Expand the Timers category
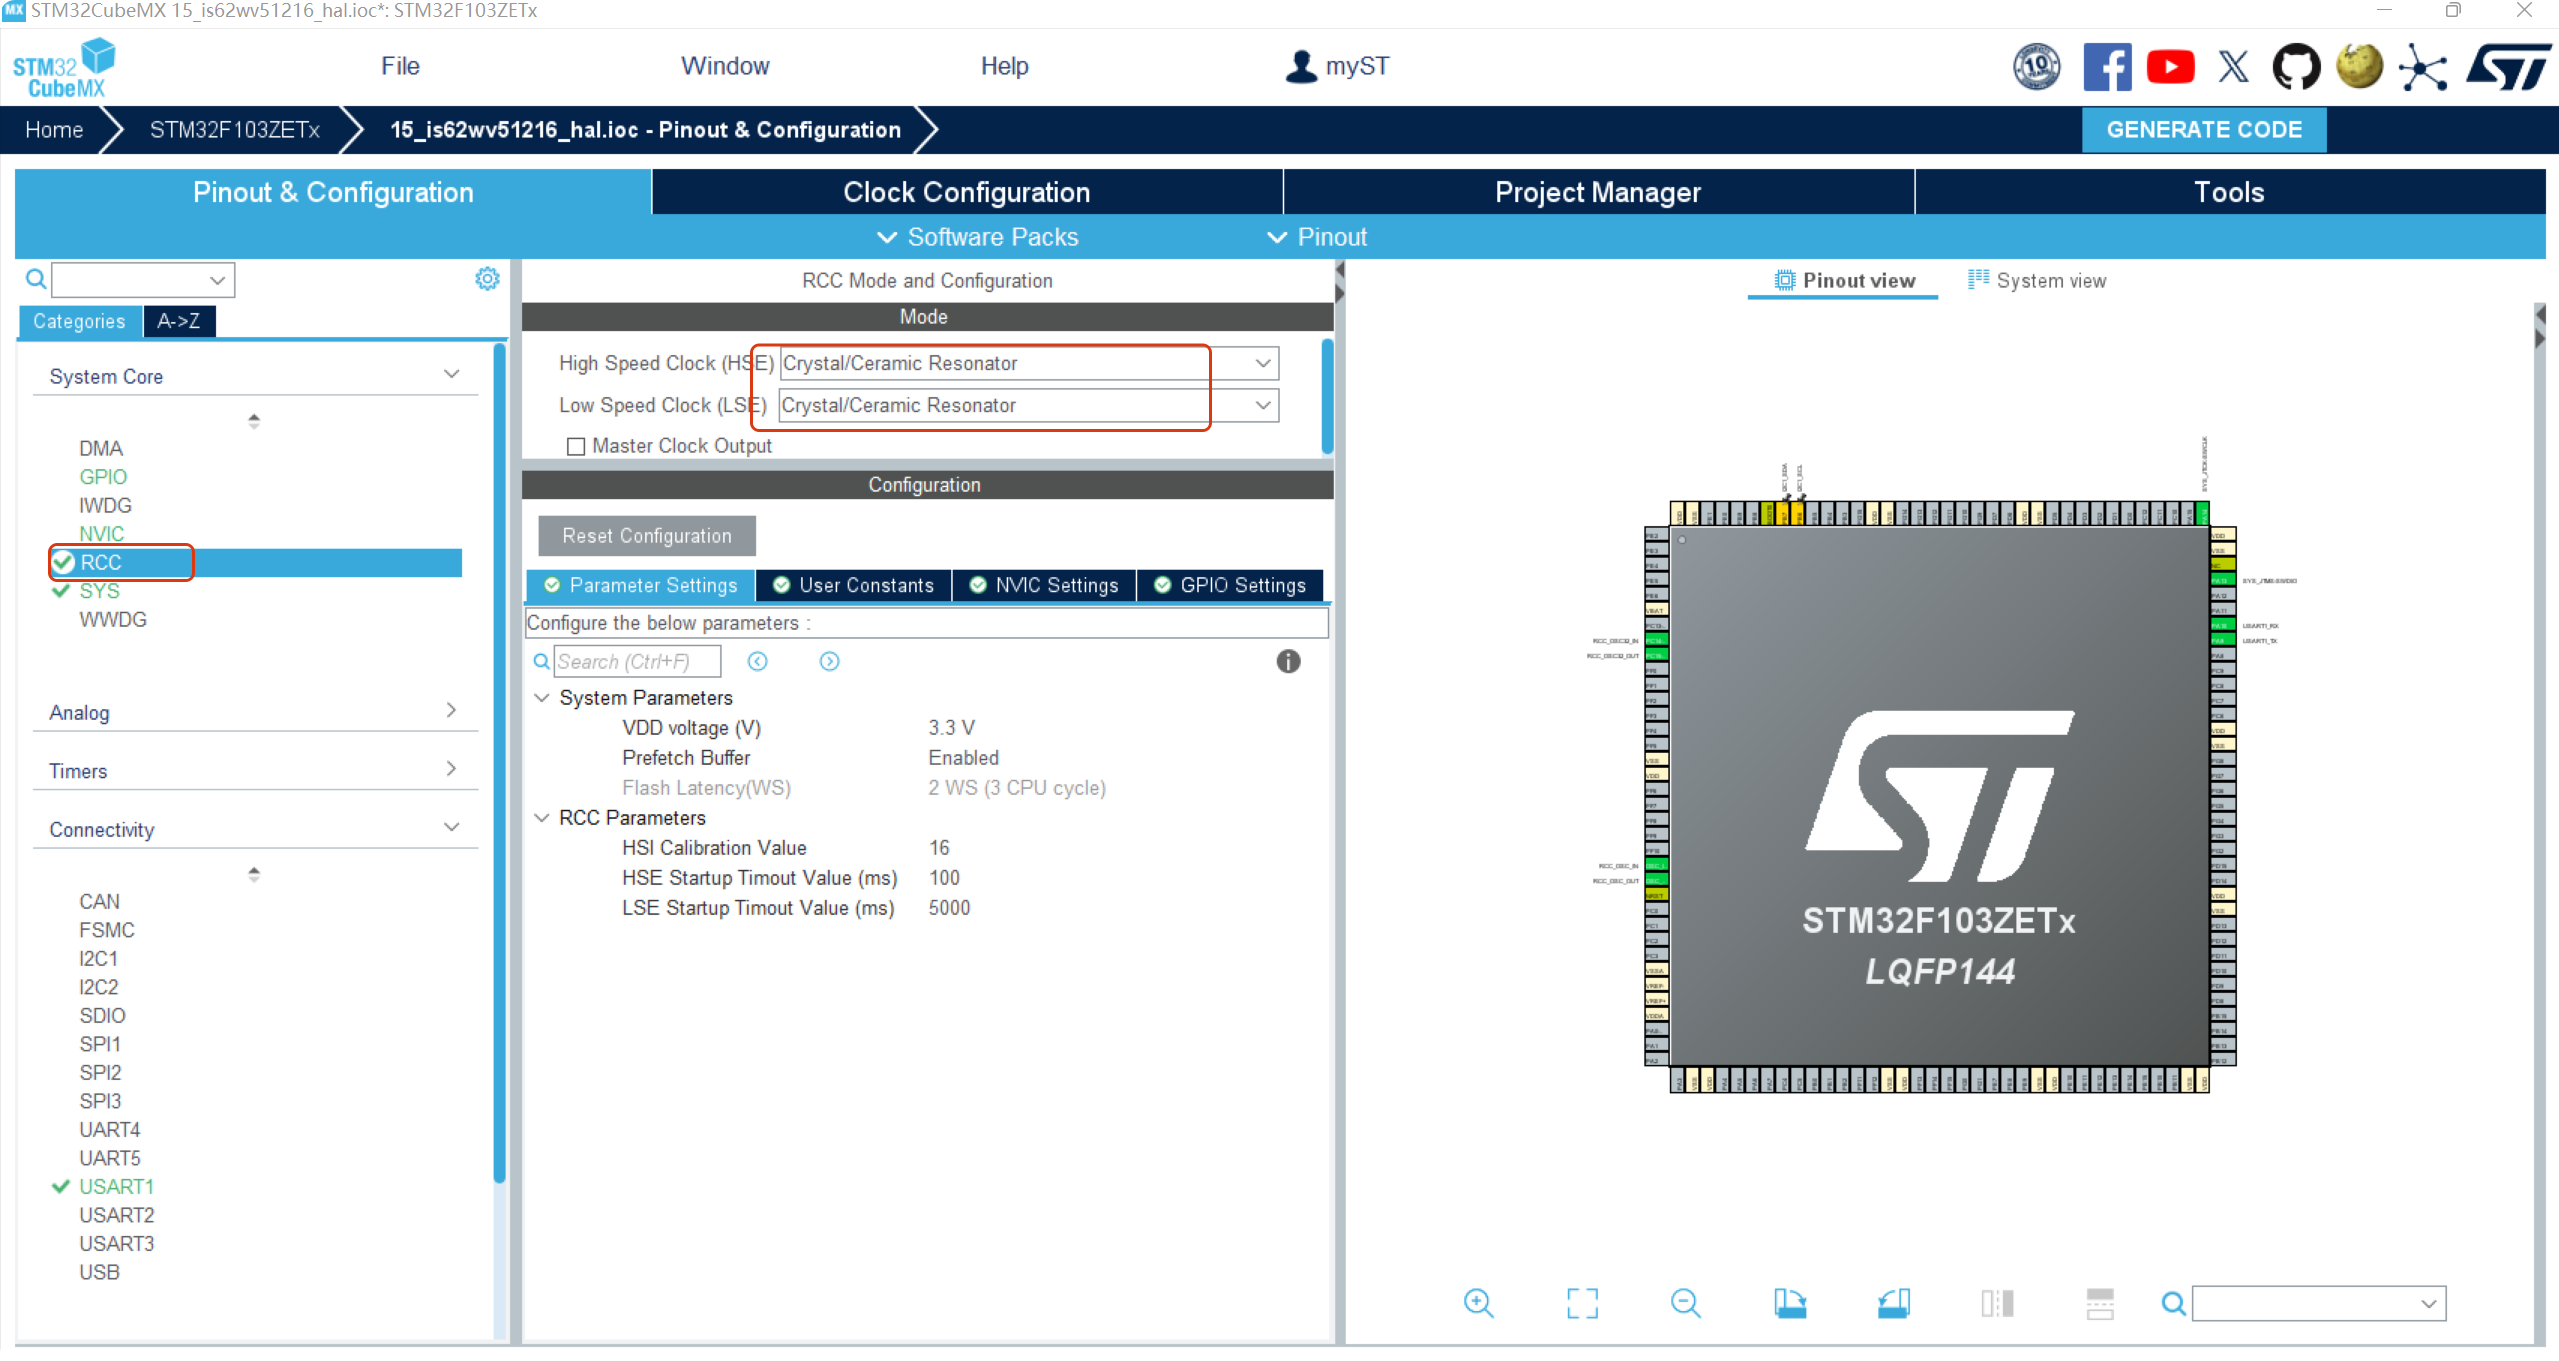This screenshot has width=2559, height=1361. (451, 768)
